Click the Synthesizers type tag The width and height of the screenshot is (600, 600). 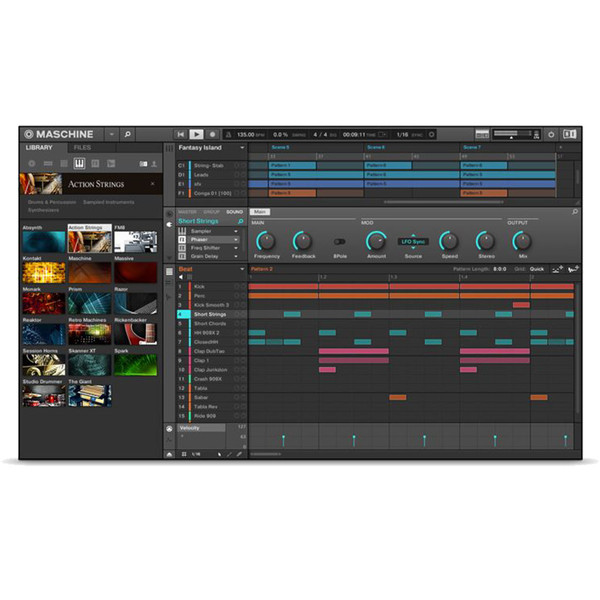[44, 210]
